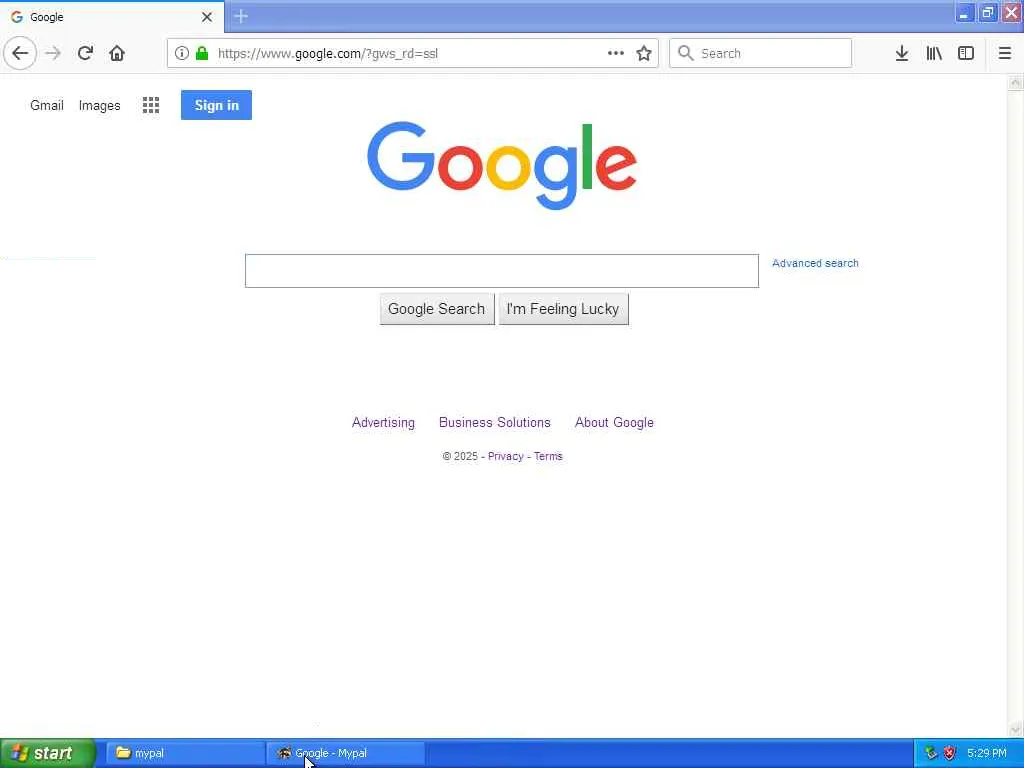This screenshot has width=1024, height=768.
Task: Open About Google link
Action: [x=614, y=423]
